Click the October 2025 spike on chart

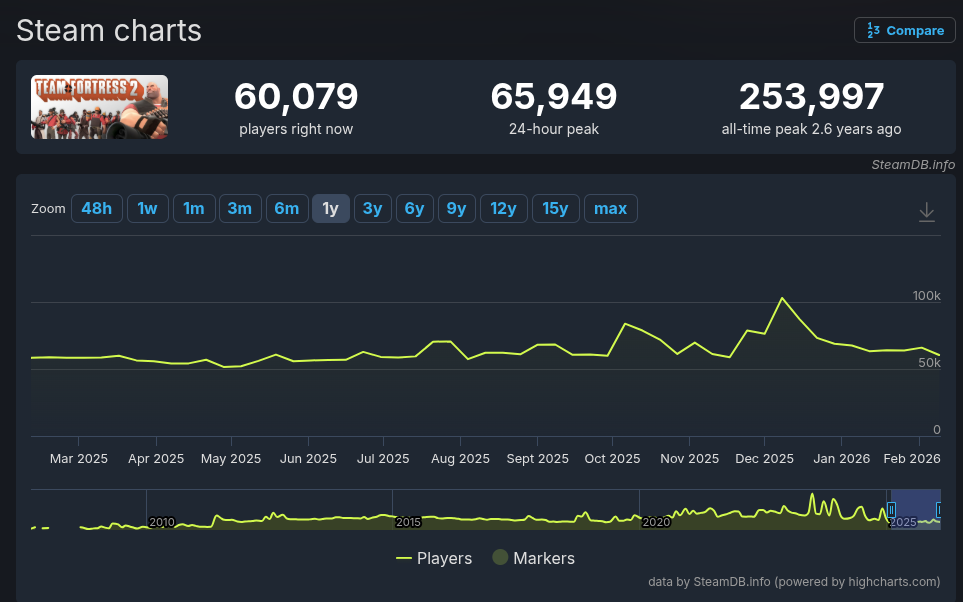pos(625,323)
